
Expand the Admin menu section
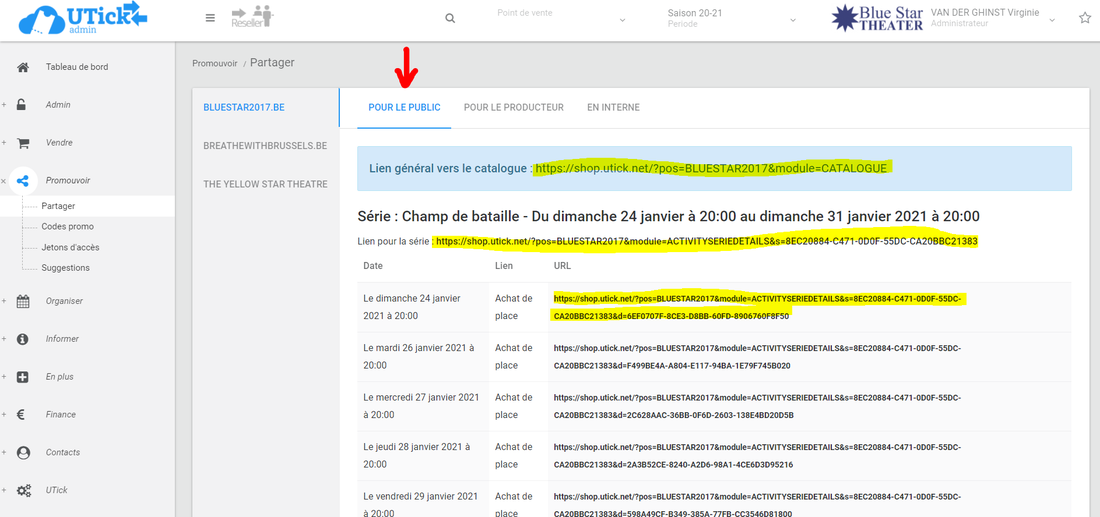point(58,105)
